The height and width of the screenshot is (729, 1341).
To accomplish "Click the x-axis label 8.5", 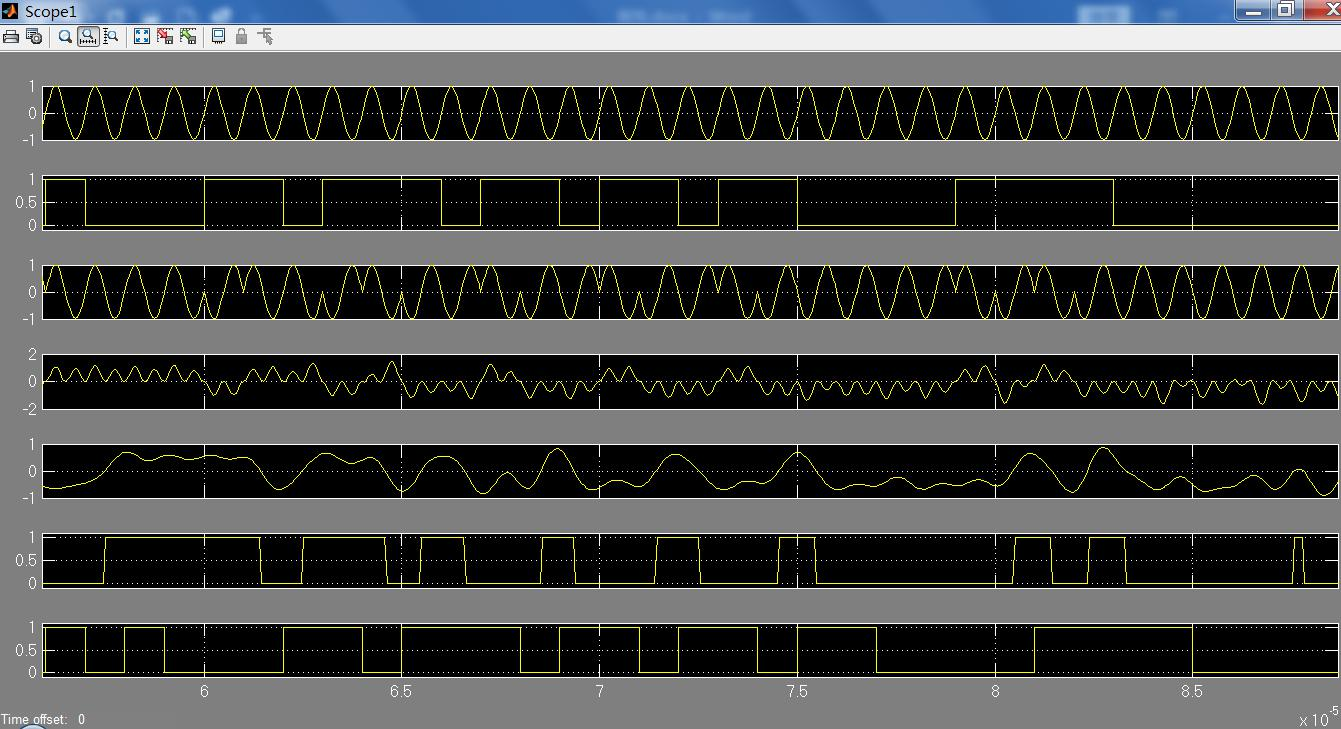I will coord(1192,691).
